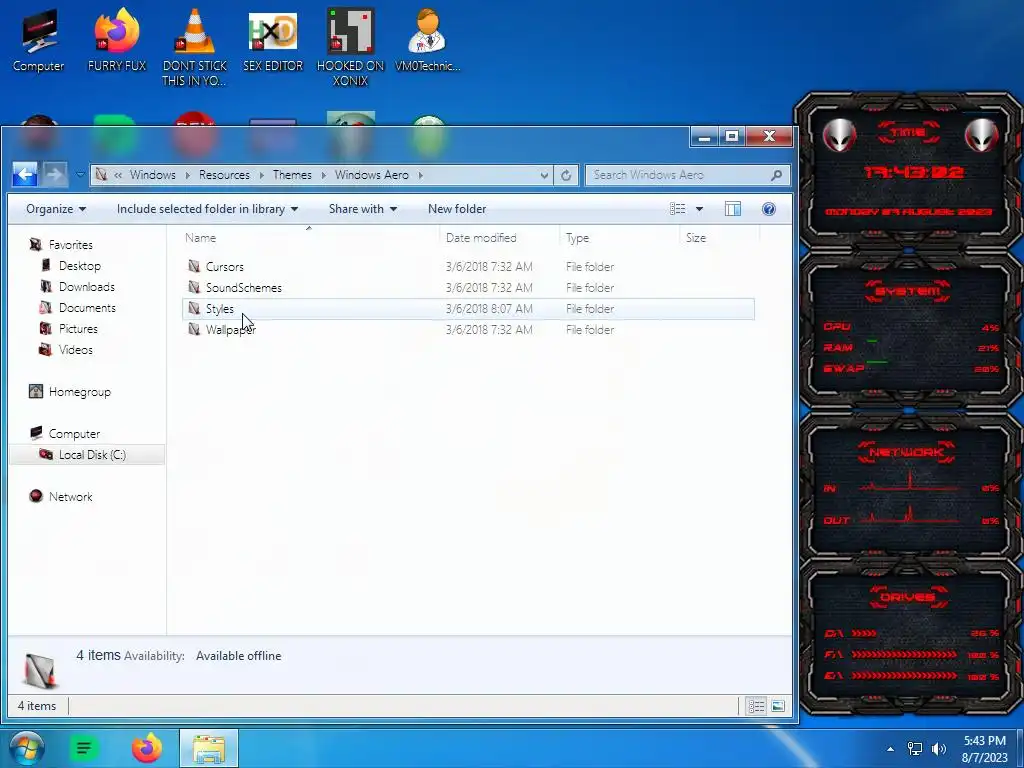The height and width of the screenshot is (768, 1024).
Task: Open Include selected folder in library menu
Action: pyautogui.click(x=207, y=209)
